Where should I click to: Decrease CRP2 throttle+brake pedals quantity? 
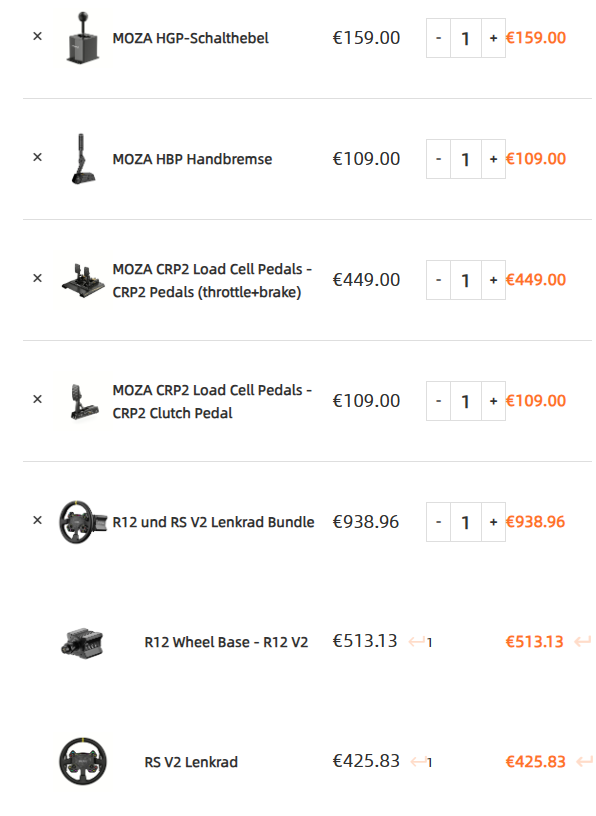pos(438,280)
